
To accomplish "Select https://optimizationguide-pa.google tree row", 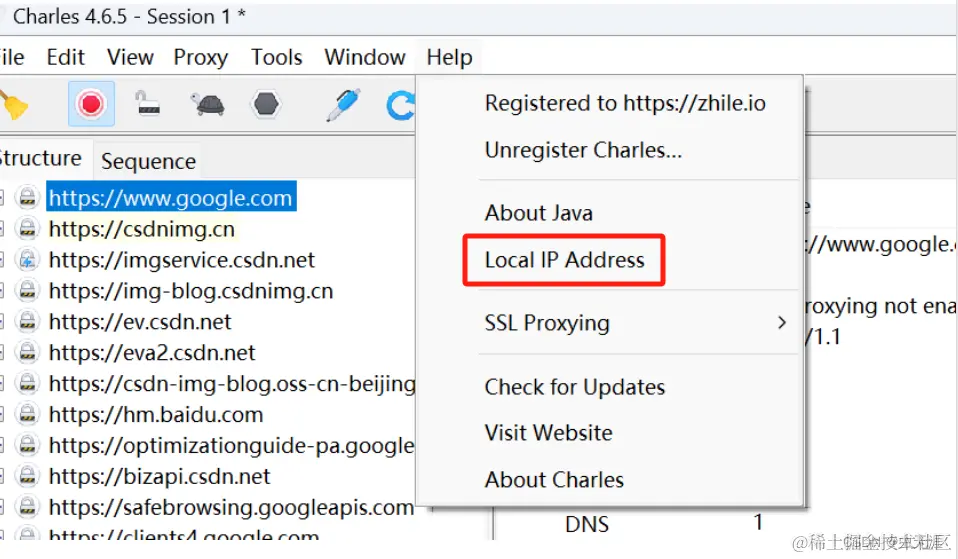I will 231,446.
